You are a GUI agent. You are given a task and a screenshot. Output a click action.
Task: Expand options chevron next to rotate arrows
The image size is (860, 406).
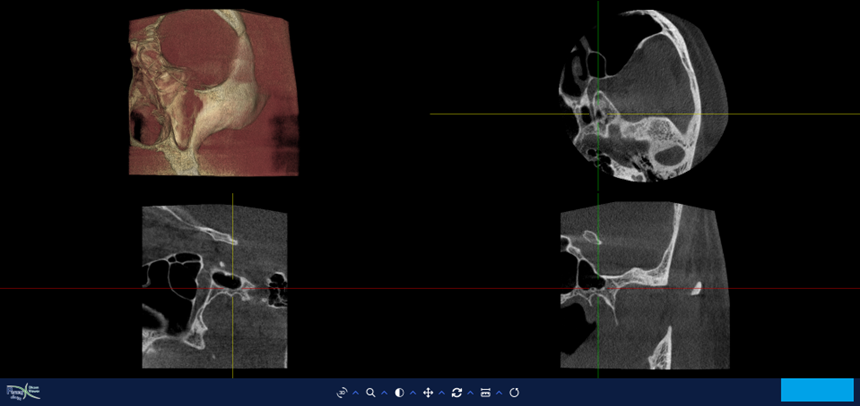pos(471,393)
